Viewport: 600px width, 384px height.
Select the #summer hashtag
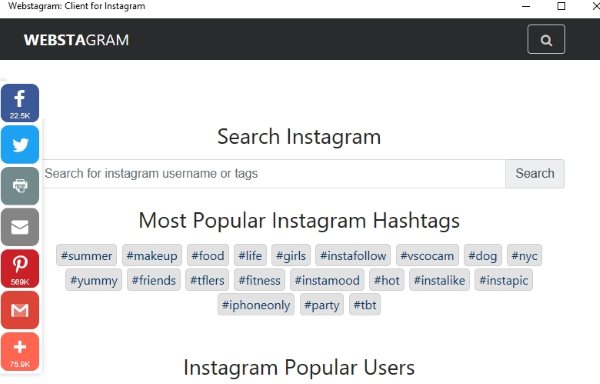pos(86,255)
